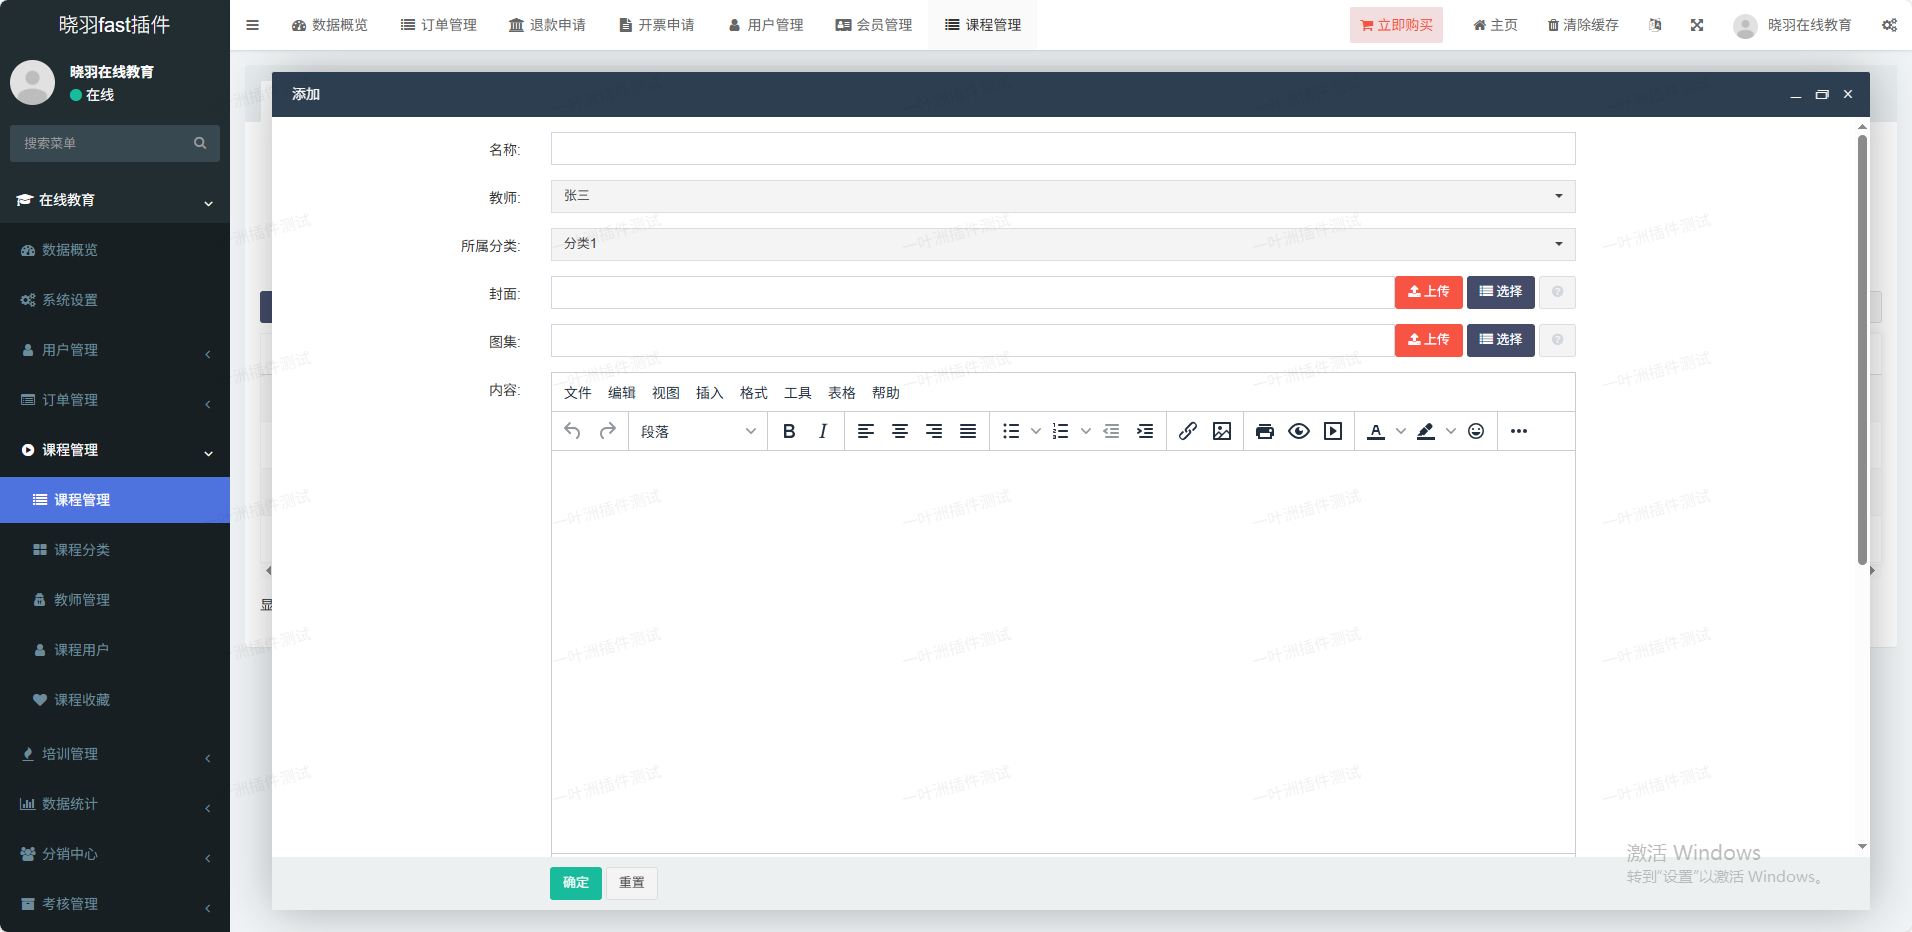Click into the 名称 input field
This screenshot has height=932, width=1912.
click(x=1062, y=149)
